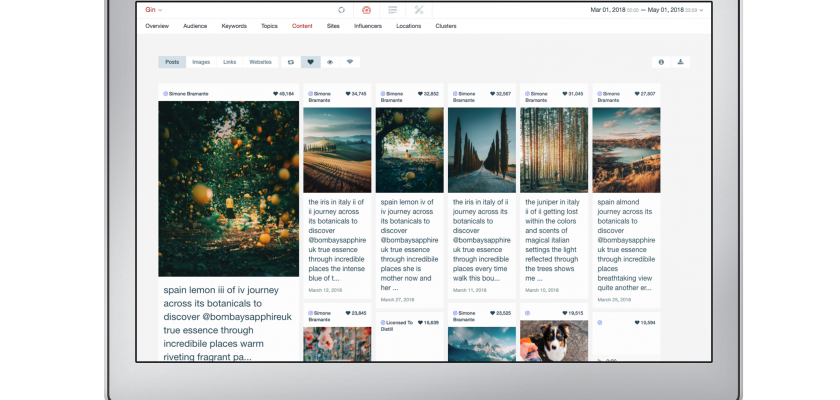Screen dimensions: 840x400
Task: Sort posts by retweets icon
Action: pos(290,62)
